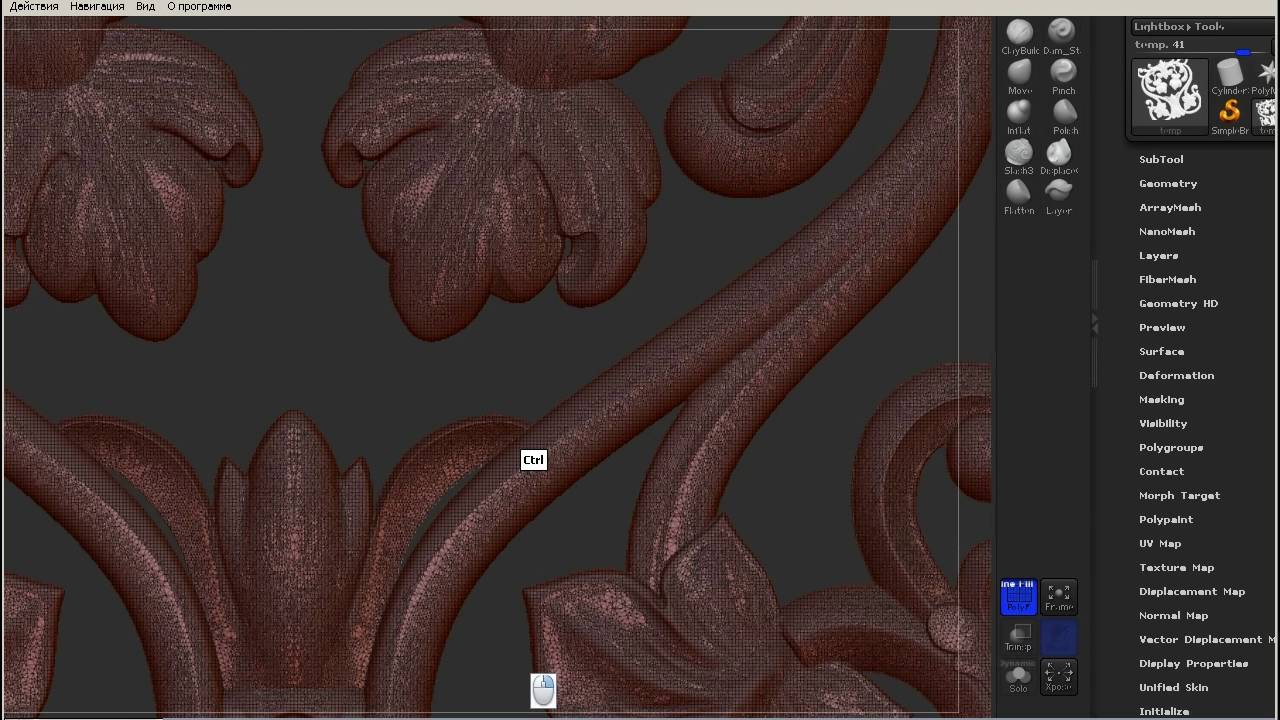Viewport: 1280px width, 720px height.
Task: Select the Flatten brush
Action: tap(1019, 197)
